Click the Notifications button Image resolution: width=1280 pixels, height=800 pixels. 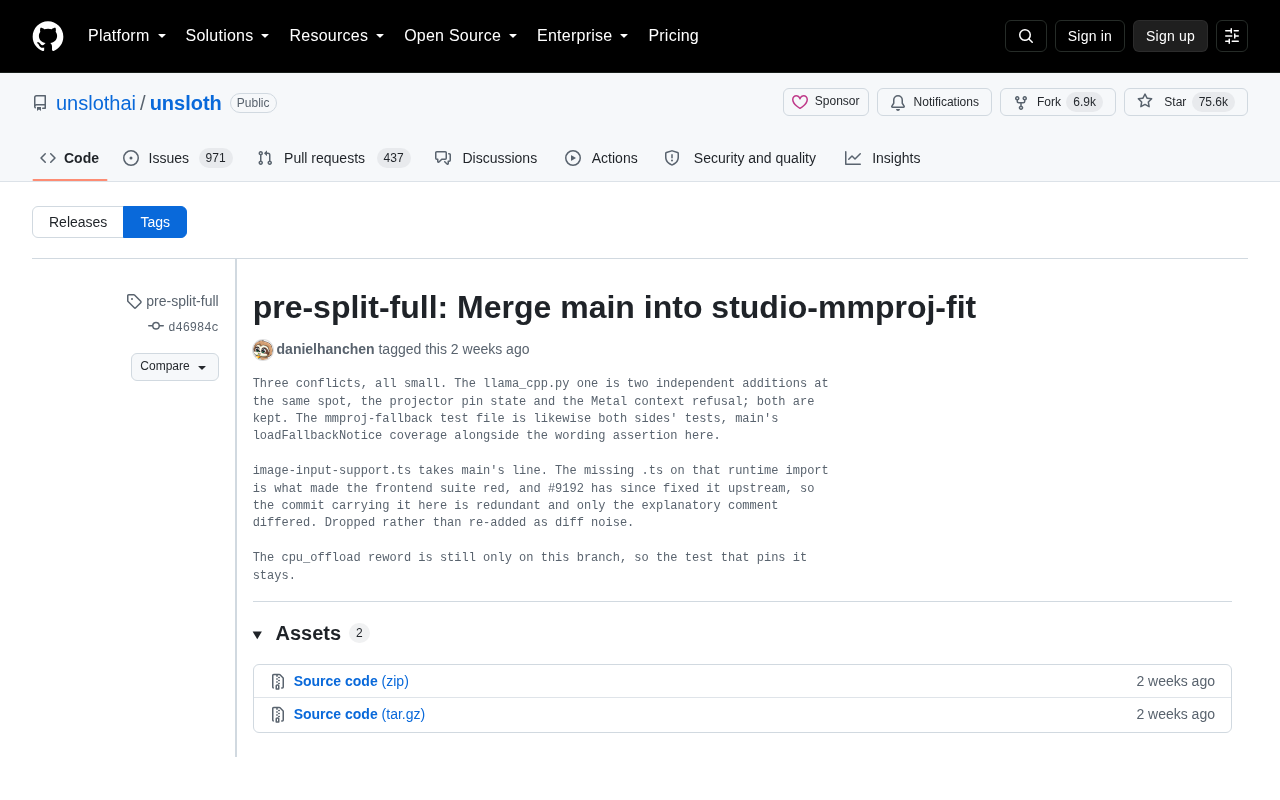point(934,102)
